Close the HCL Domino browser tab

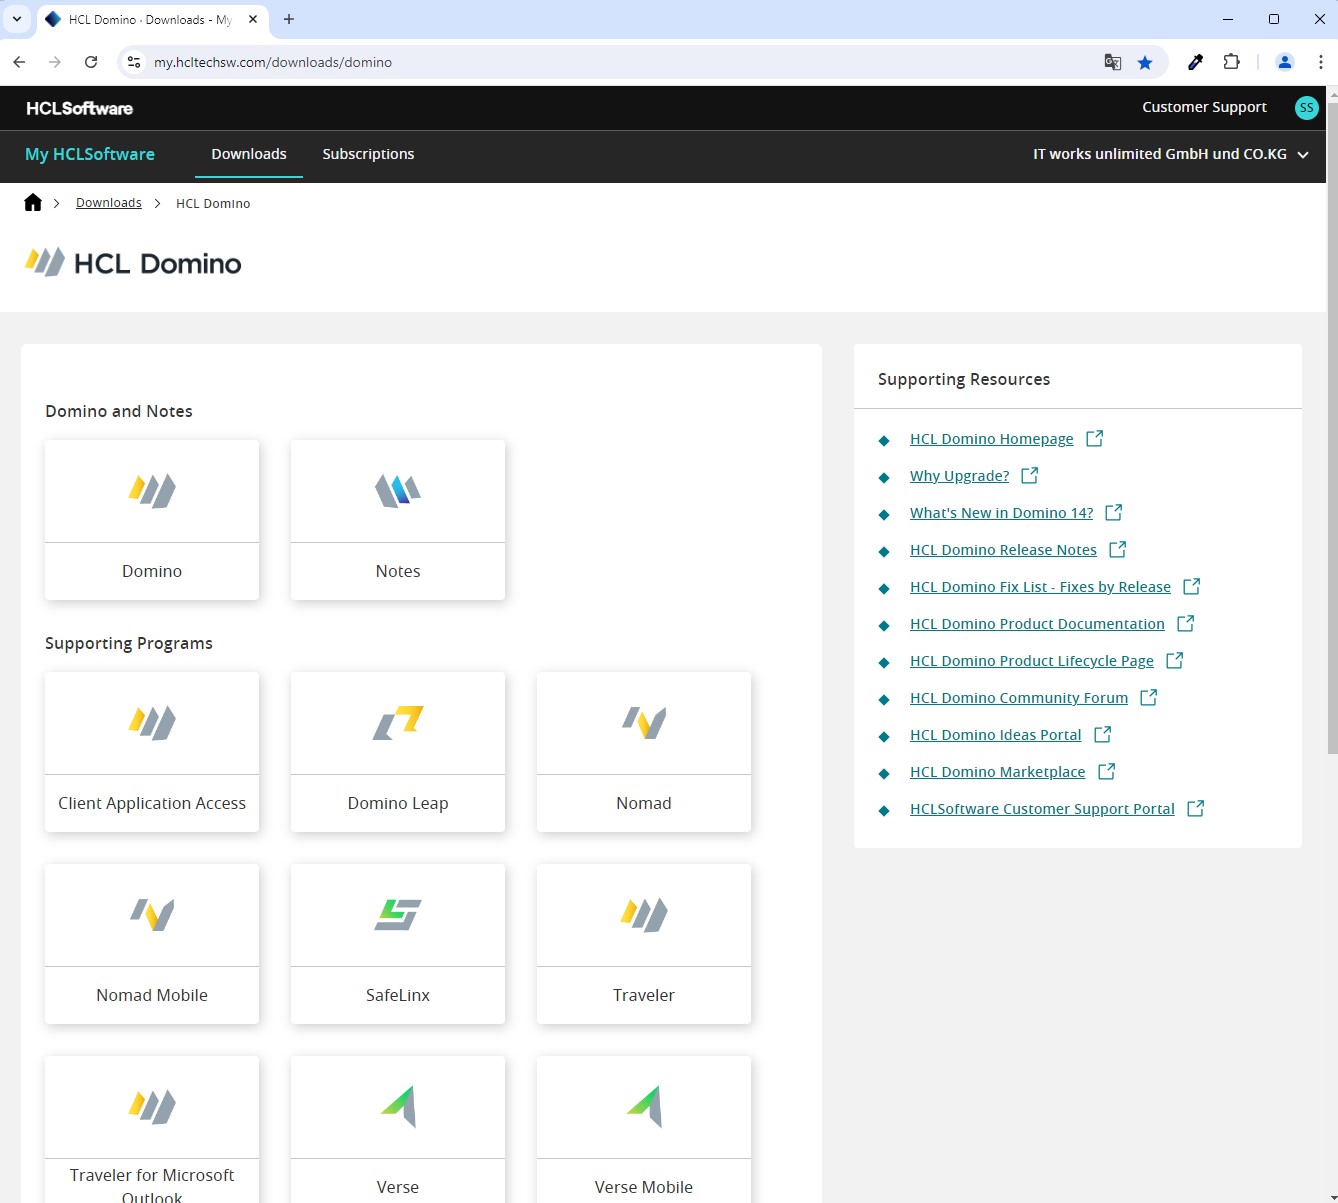click(253, 19)
